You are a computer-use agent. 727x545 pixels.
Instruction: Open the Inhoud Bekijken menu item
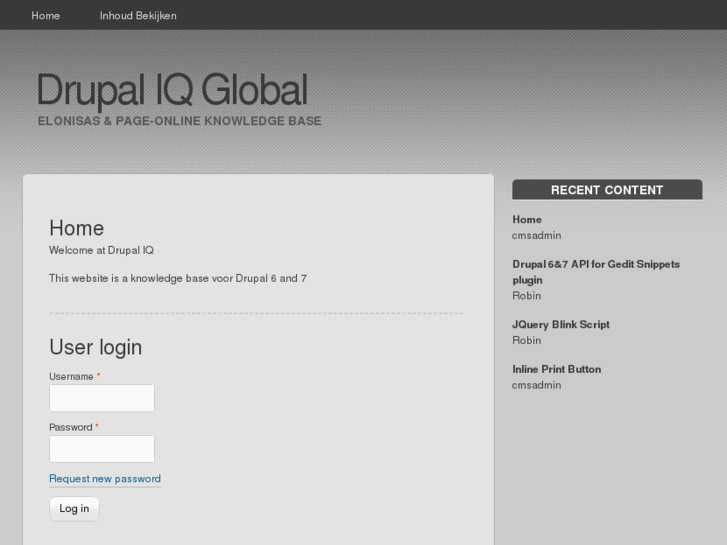138,15
